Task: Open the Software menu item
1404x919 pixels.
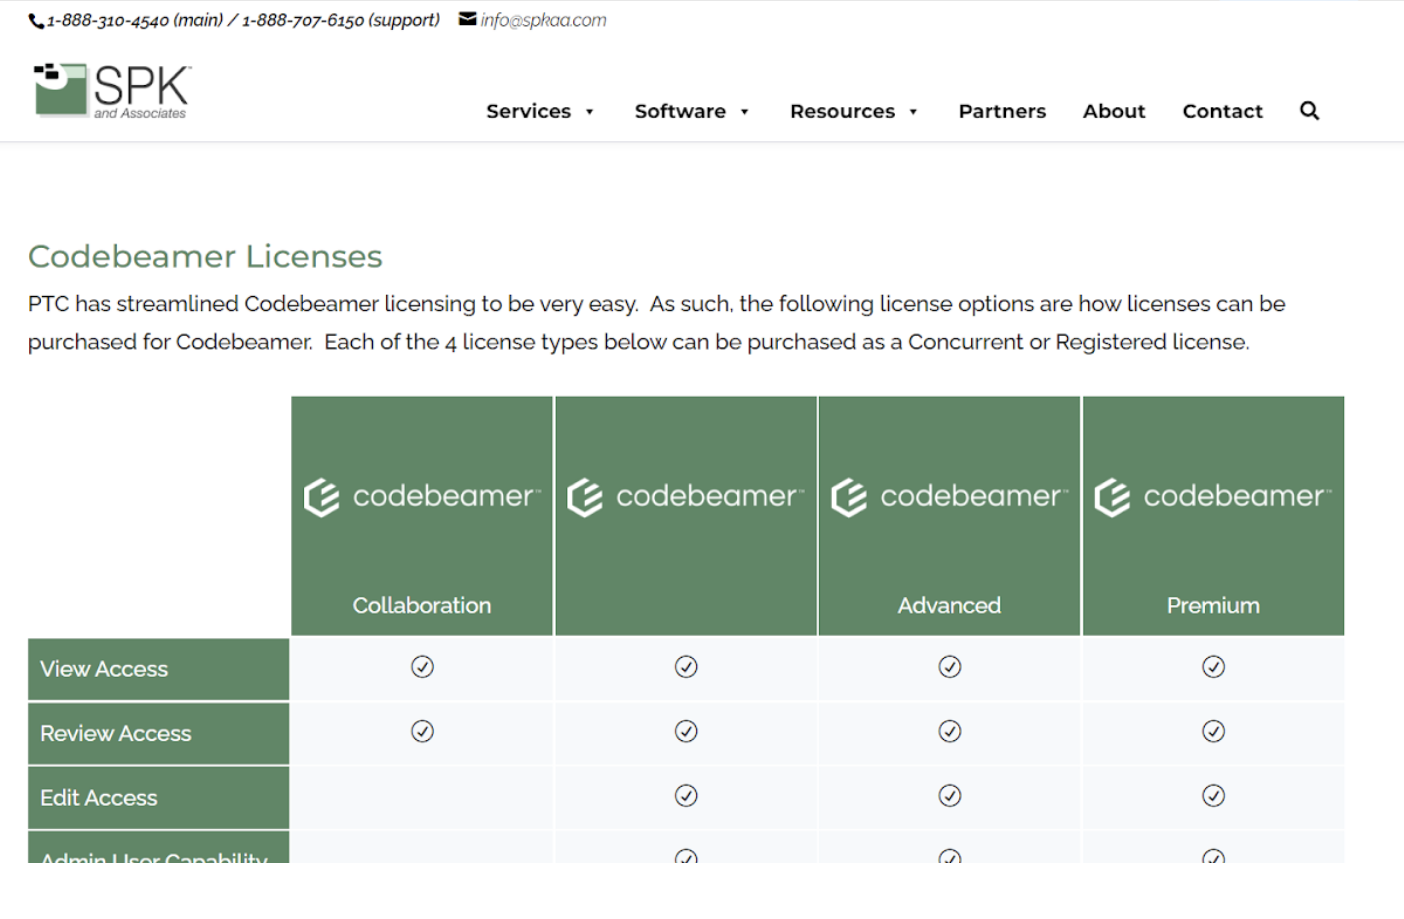Action: [681, 111]
